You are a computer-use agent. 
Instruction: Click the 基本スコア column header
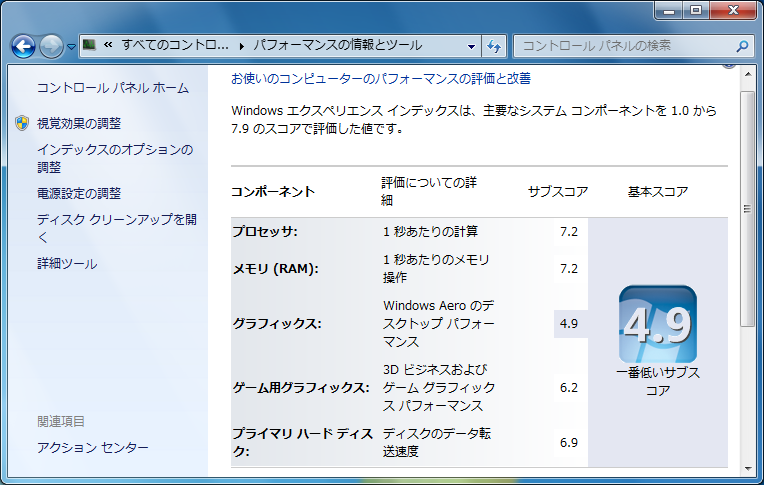pyautogui.click(x=658, y=192)
